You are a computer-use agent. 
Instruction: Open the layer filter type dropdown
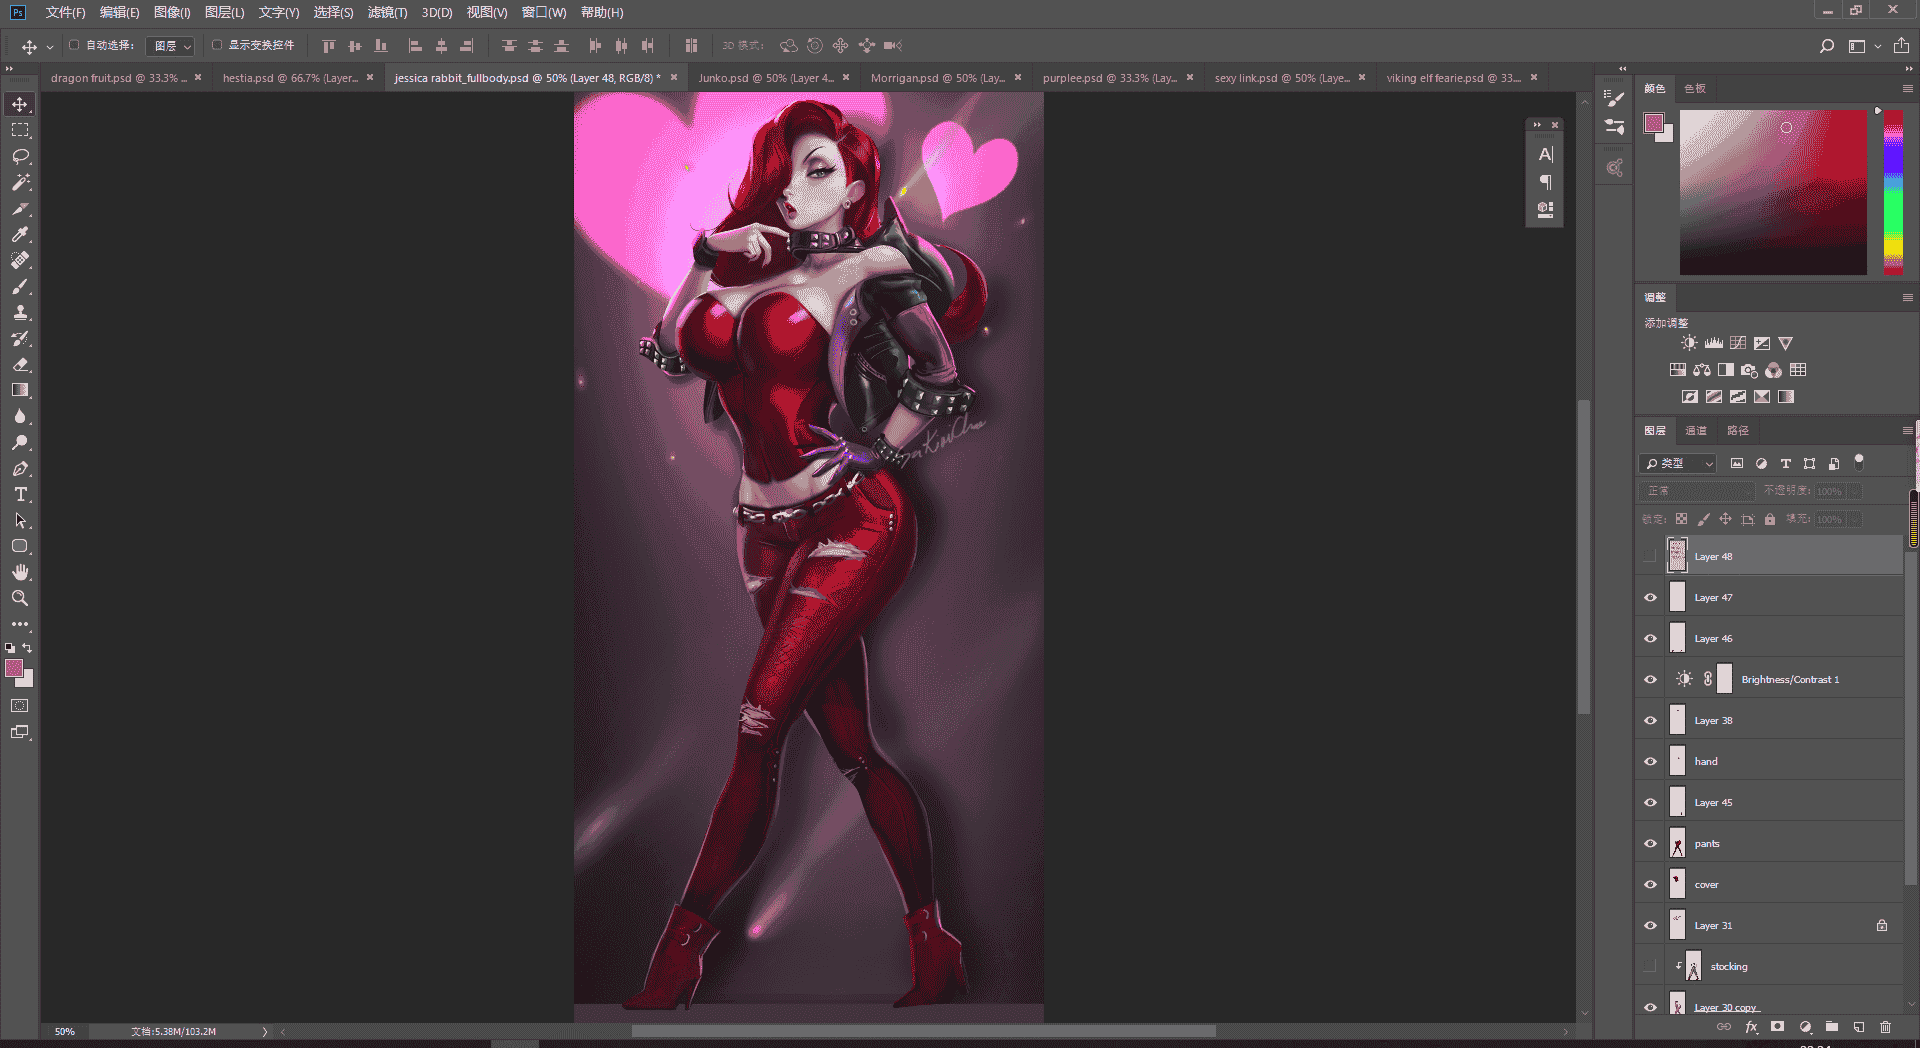coord(1678,464)
